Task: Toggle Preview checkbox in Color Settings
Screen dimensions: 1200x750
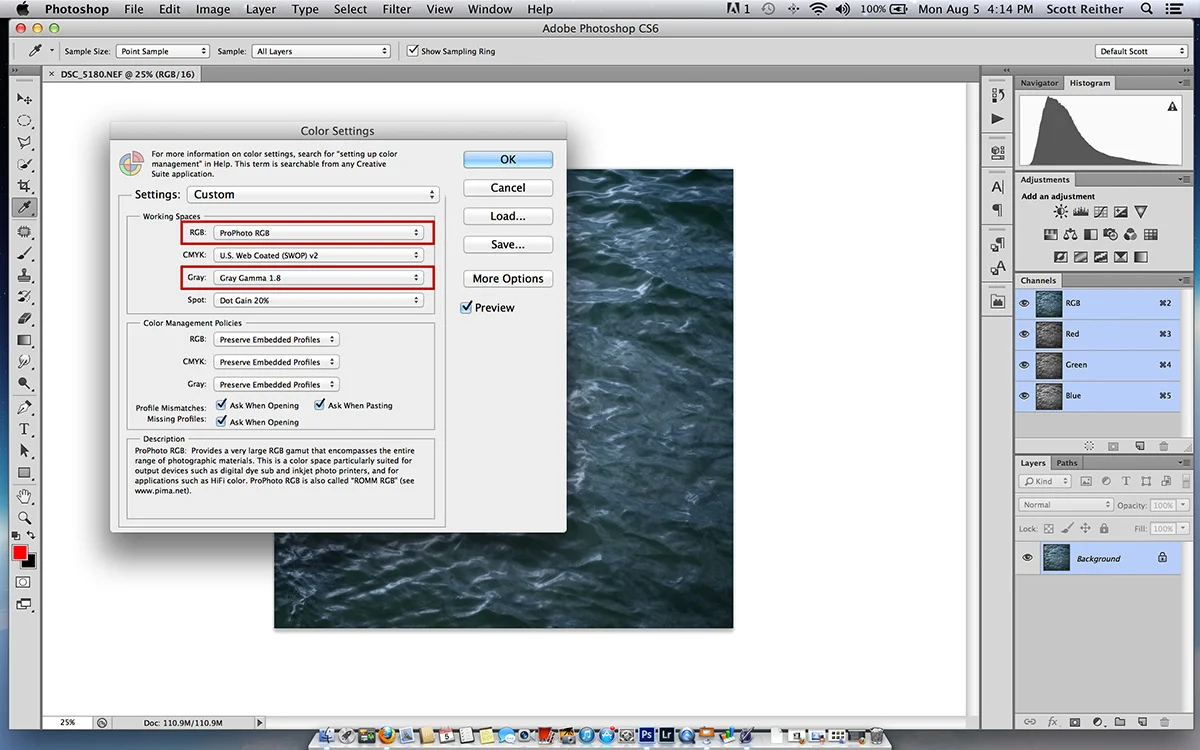Action: [466, 308]
